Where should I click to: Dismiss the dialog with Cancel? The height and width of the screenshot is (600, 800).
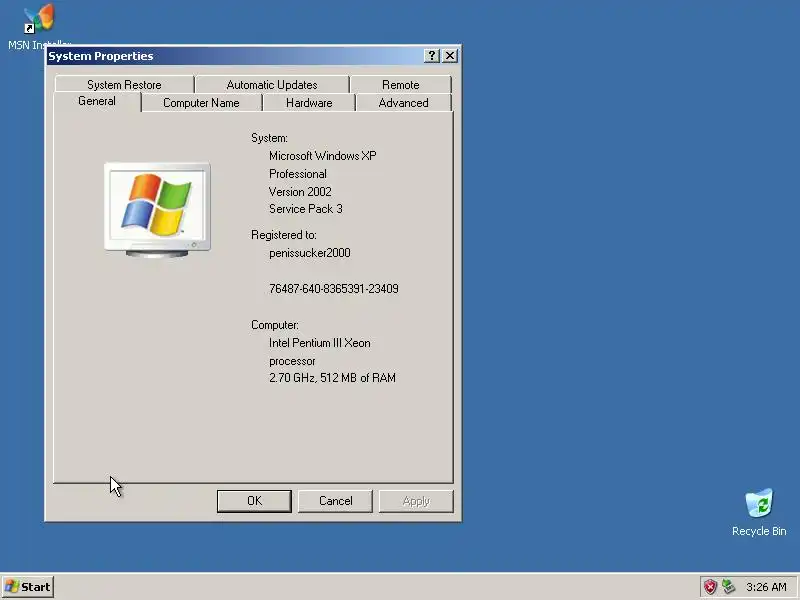pos(335,501)
